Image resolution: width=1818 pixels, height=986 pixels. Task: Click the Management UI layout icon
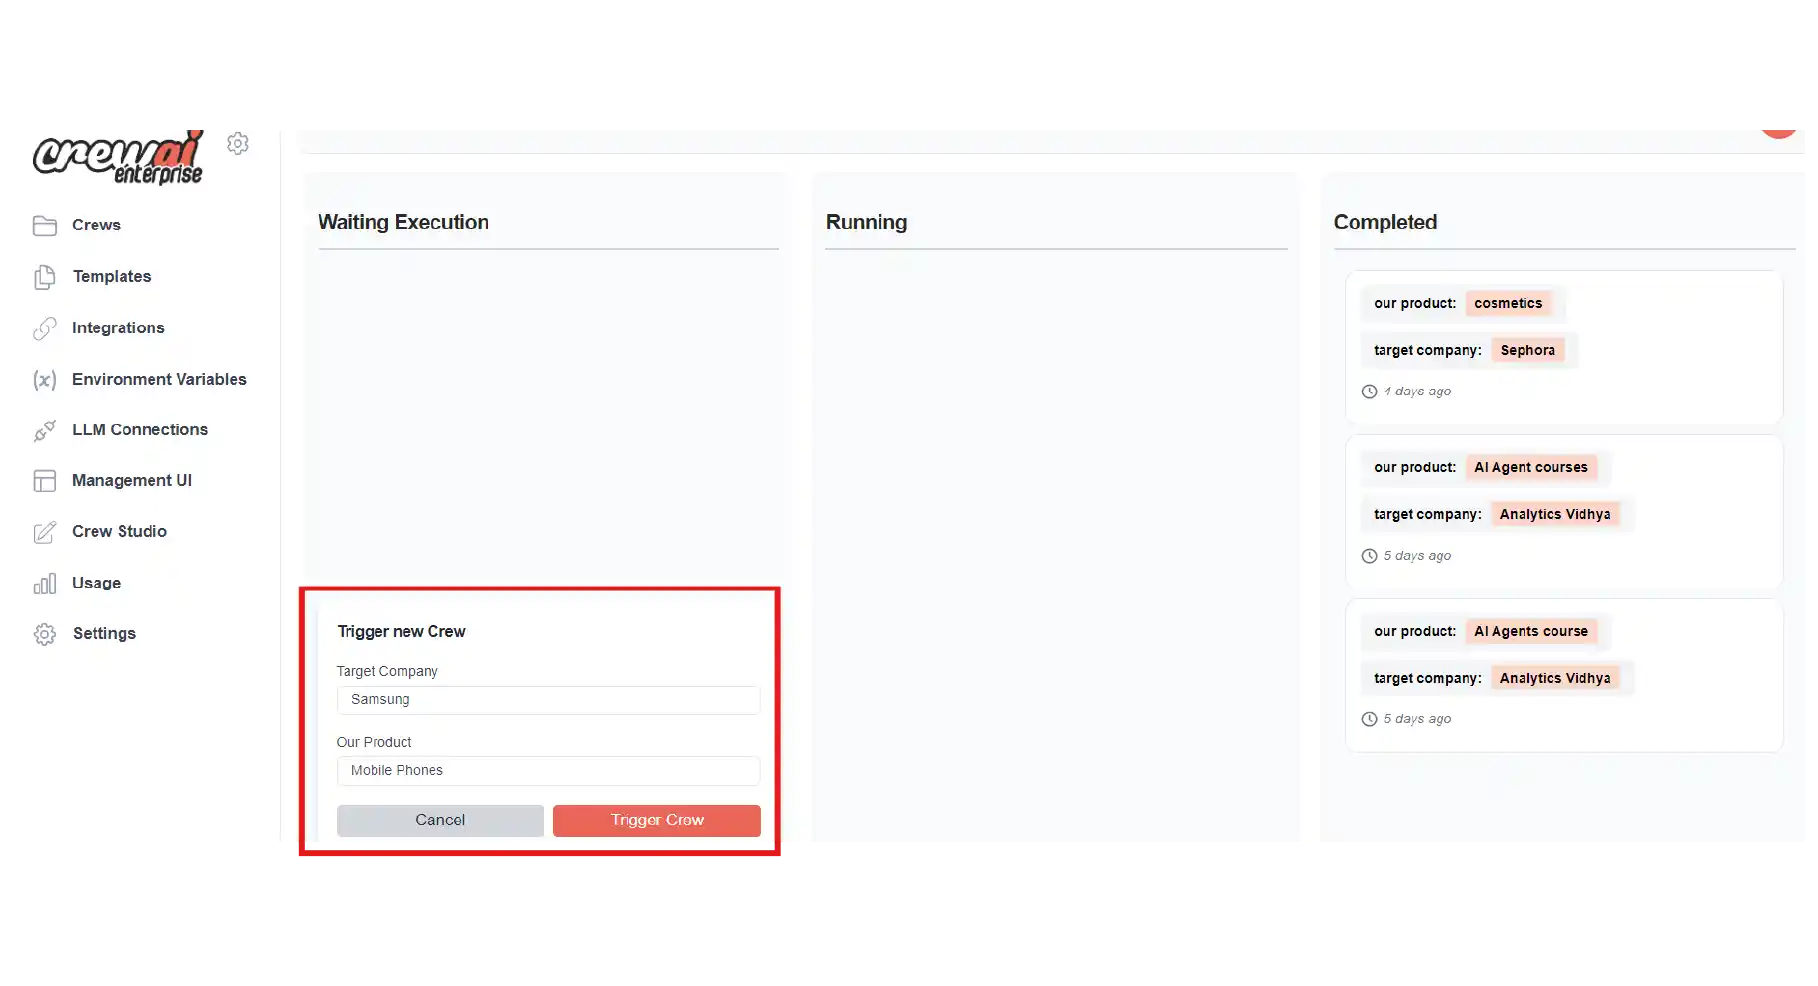click(45, 481)
